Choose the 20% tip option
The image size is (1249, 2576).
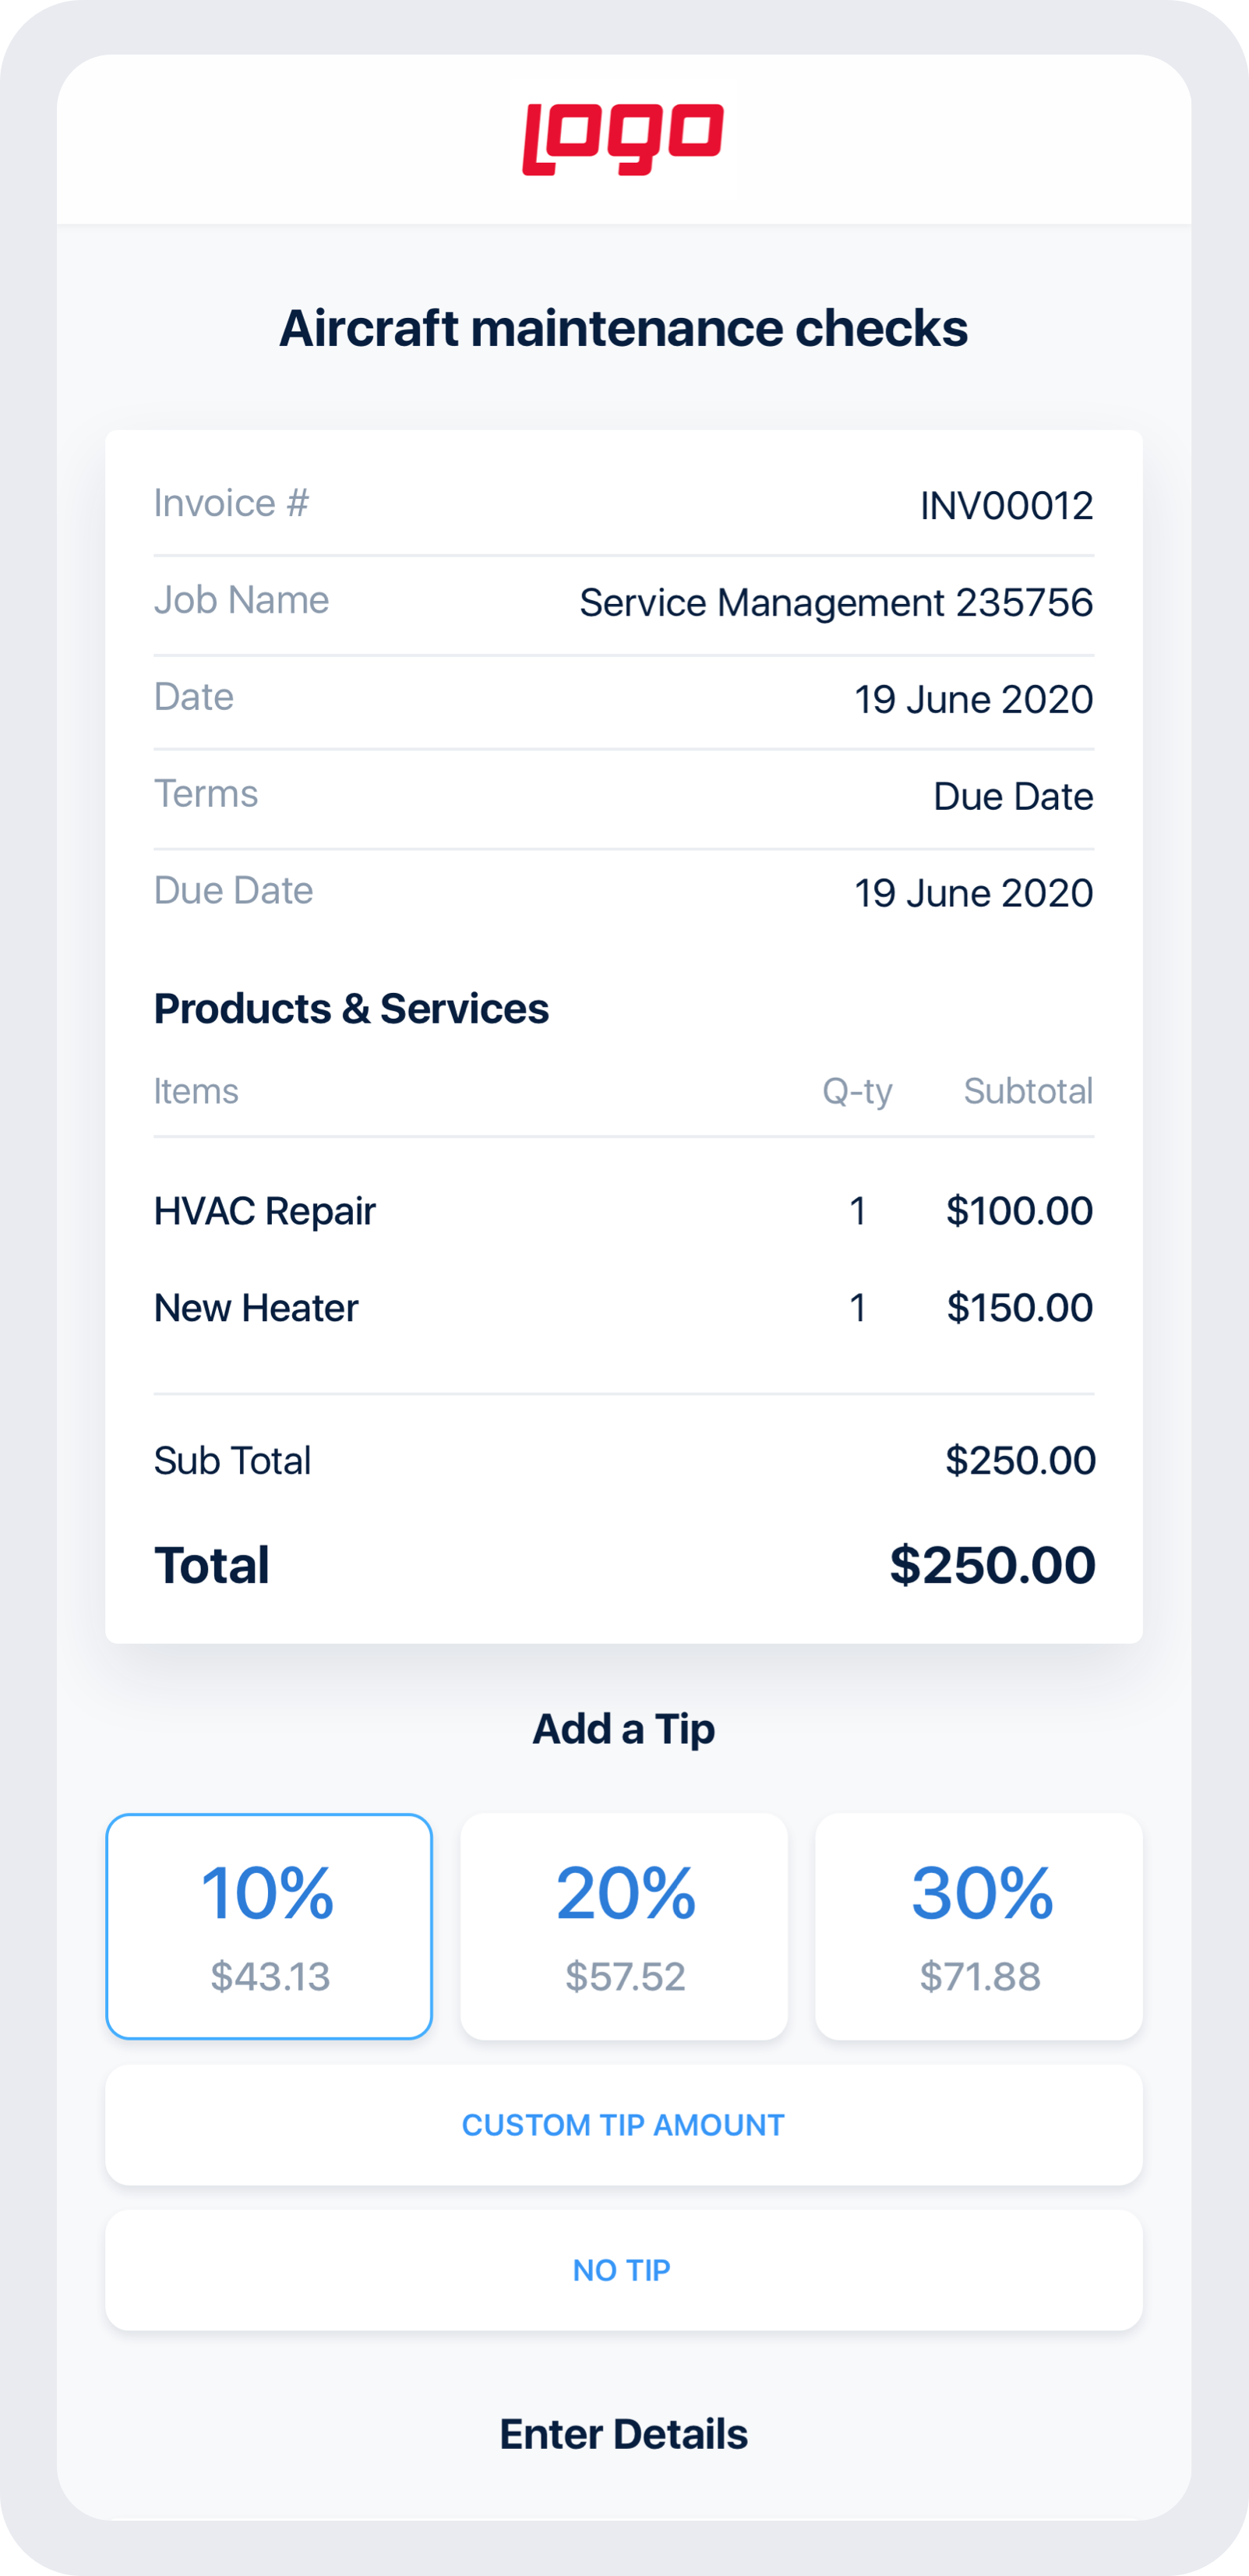click(624, 1926)
